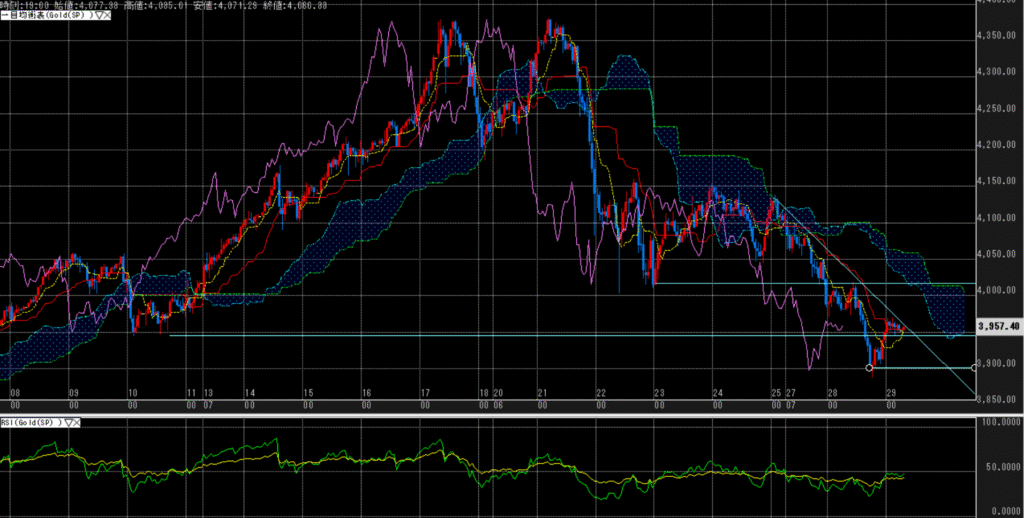Viewport: 1024px width, 518px height.
Task: Click the 50.0000 level on RSI axis
Action: tap(998, 467)
